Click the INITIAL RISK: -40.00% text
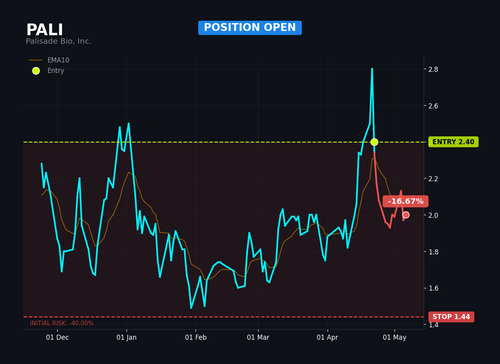The image size is (500, 364). 62,323
